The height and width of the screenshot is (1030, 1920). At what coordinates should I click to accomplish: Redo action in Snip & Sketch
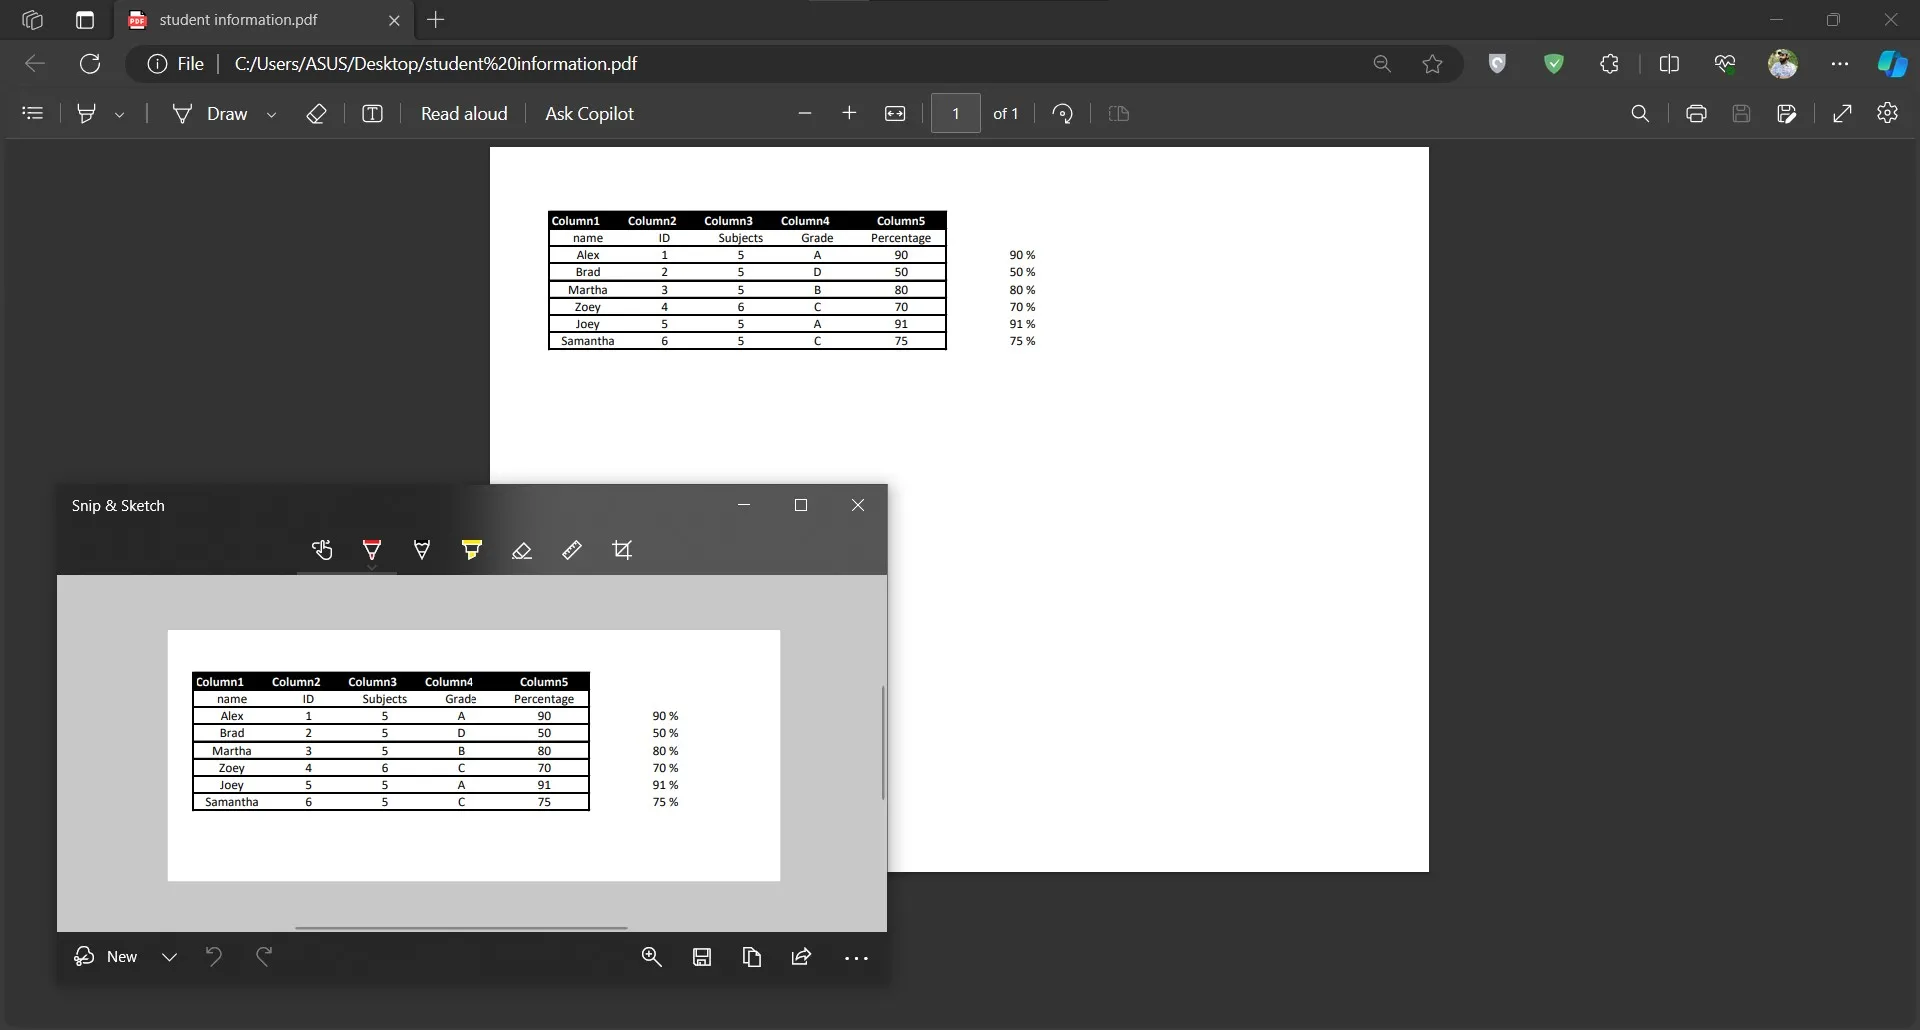click(x=264, y=957)
